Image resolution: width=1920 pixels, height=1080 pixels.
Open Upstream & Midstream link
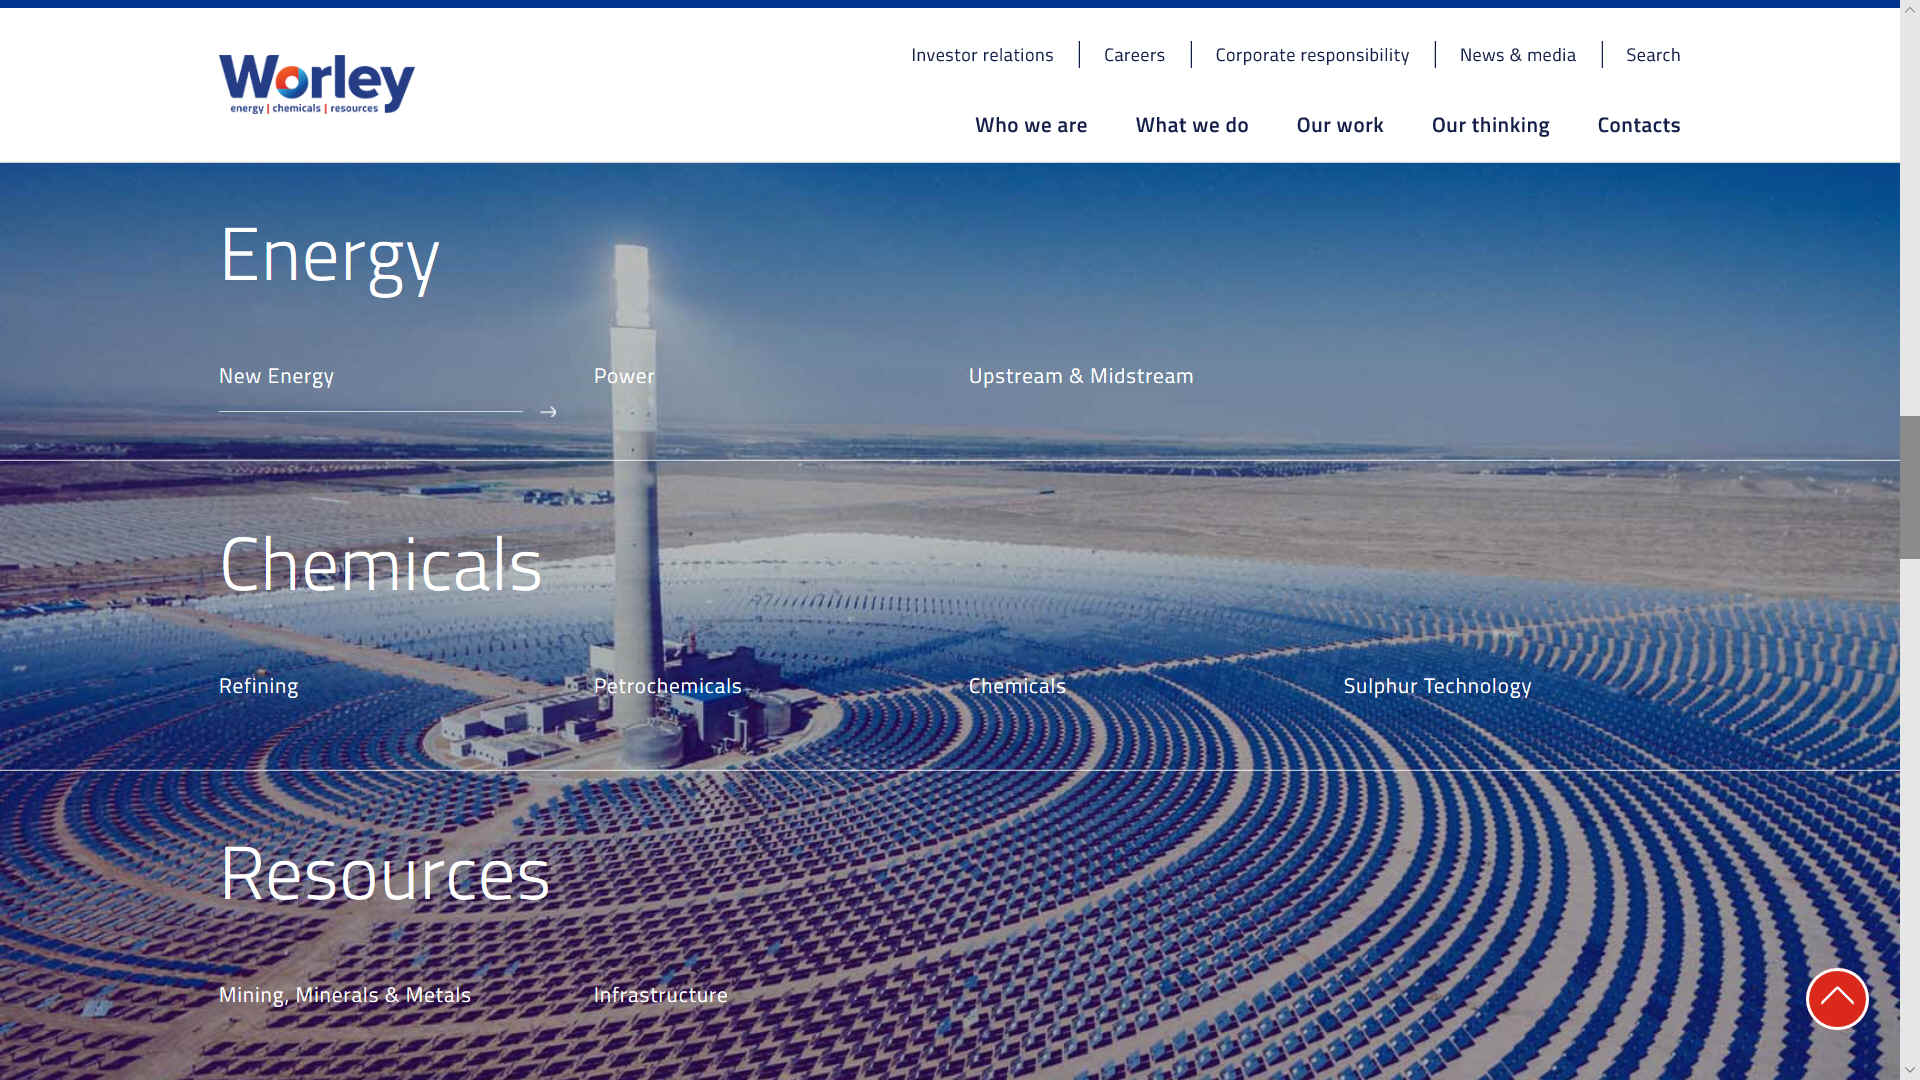click(x=1080, y=376)
